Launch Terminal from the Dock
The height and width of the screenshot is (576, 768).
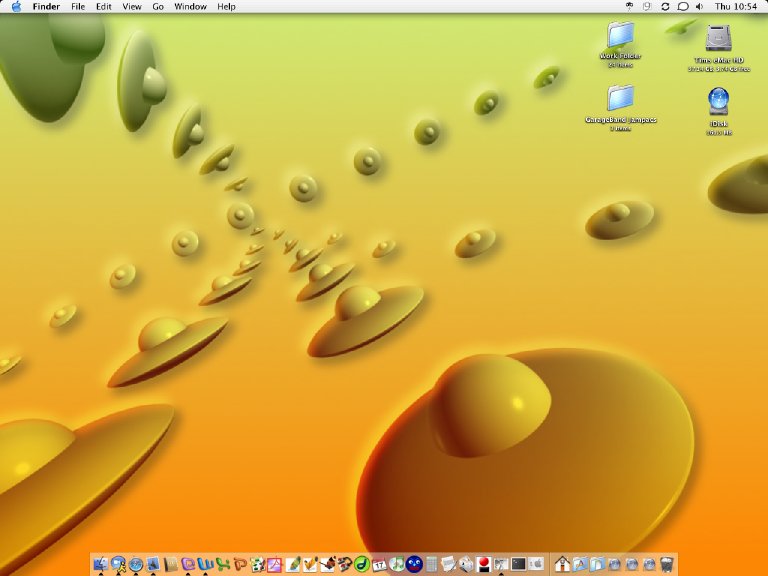pos(518,564)
